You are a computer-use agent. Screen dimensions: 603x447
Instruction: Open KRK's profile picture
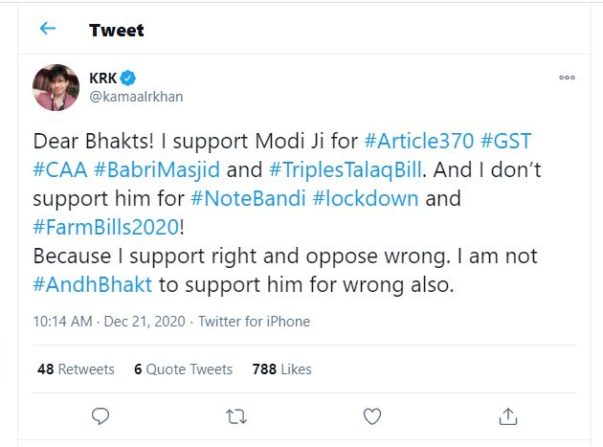point(56,87)
